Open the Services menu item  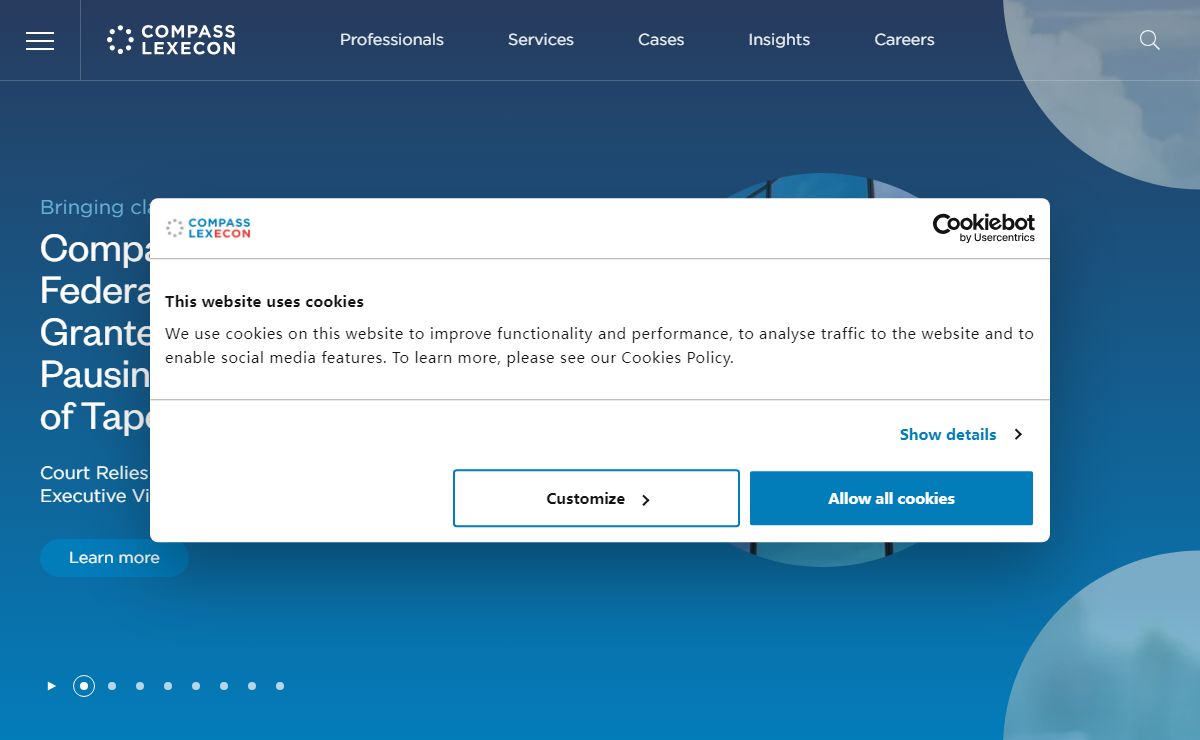pyautogui.click(x=541, y=40)
